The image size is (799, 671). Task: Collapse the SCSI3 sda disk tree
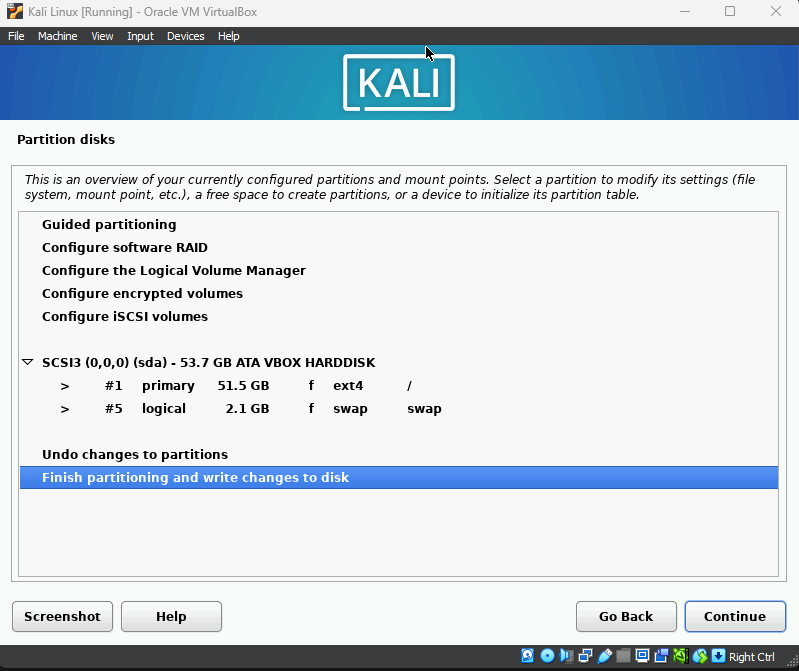[x=28, y=363]
